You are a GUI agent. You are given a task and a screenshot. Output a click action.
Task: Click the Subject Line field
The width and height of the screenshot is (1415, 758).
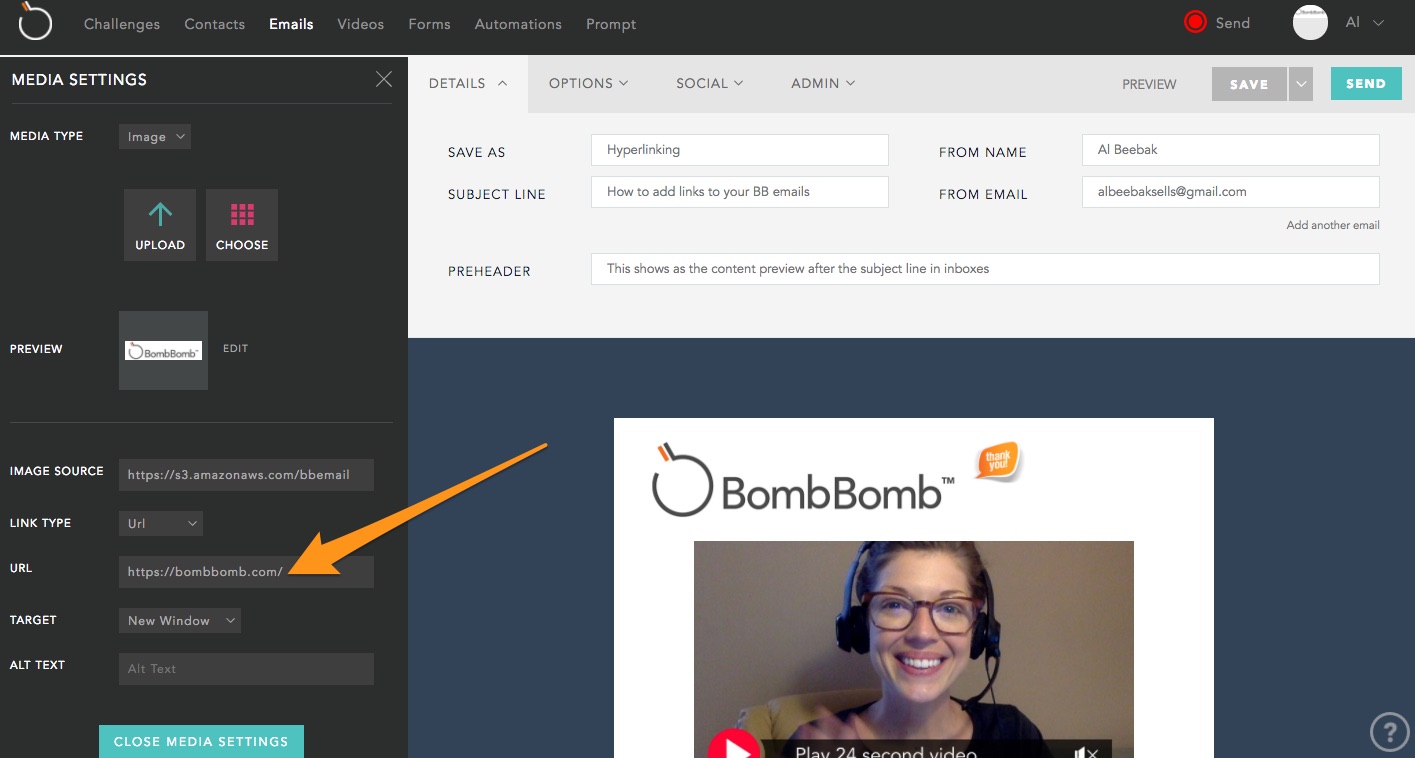(x=740, y=192)
